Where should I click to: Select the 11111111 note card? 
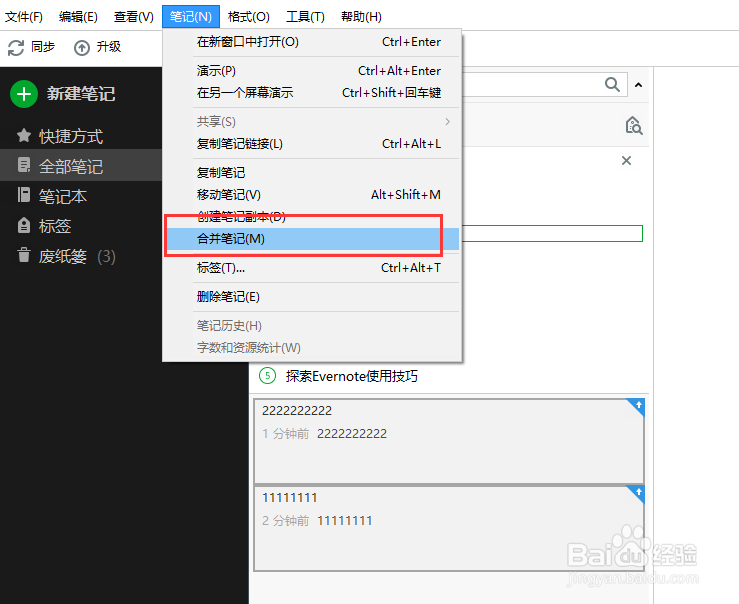449,529
